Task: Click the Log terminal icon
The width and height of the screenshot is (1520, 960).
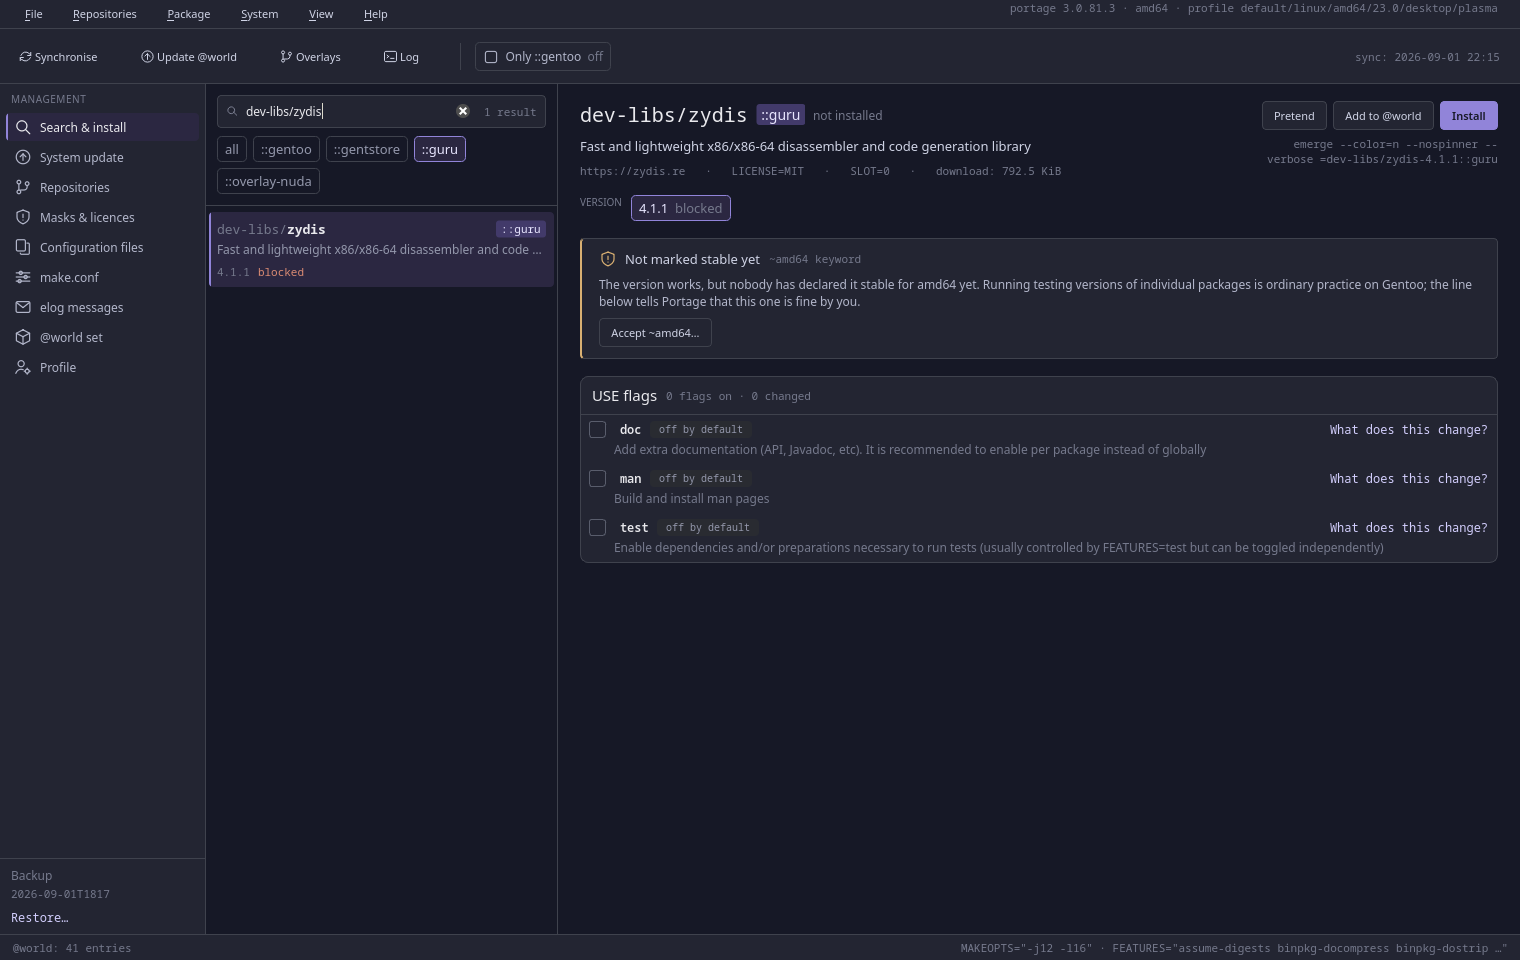Action: [x=390, y=57]
